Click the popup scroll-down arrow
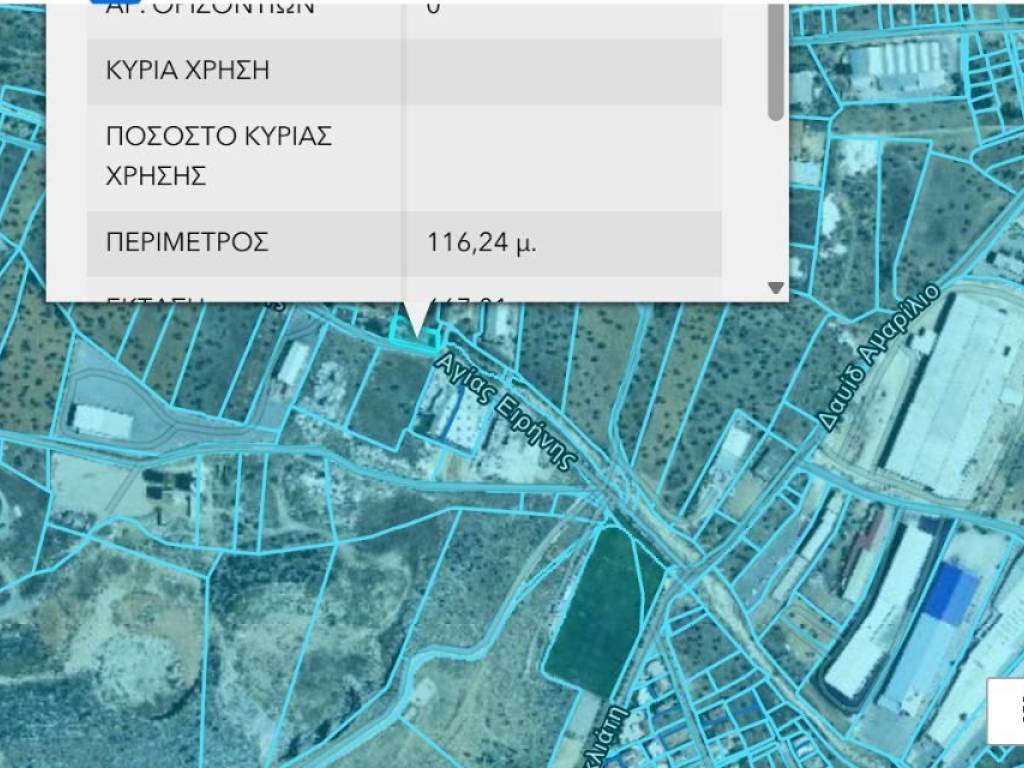Screen dimensions: 1024x768 click(x=775, y=288)
